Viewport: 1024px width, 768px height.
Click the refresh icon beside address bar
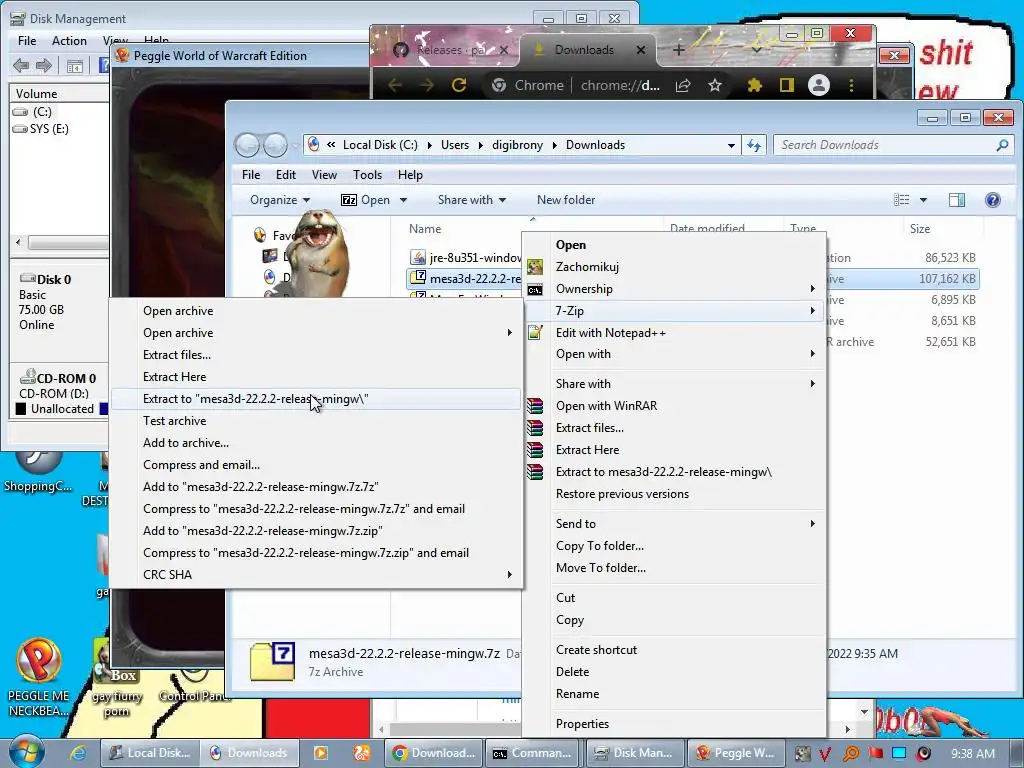coord(754,145)
